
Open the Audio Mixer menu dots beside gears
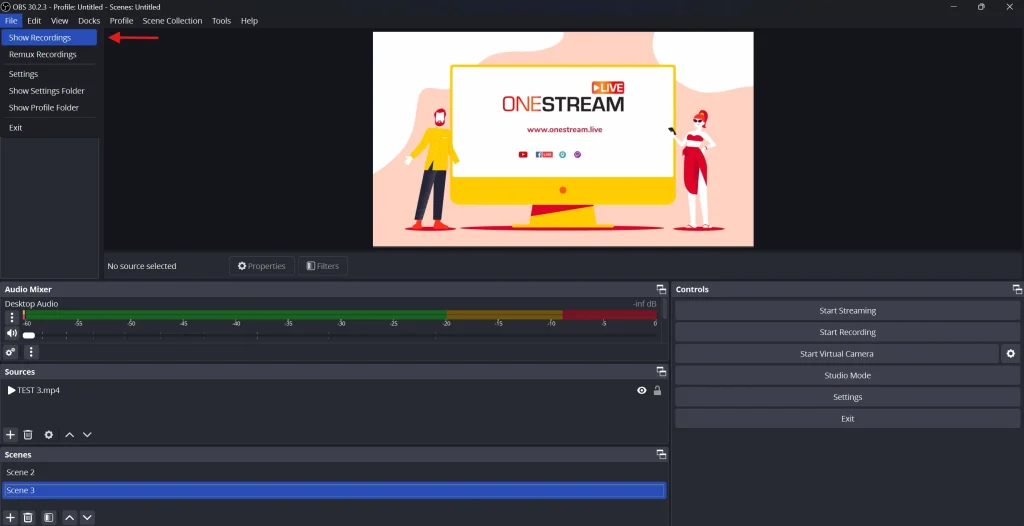pos(31,352)
